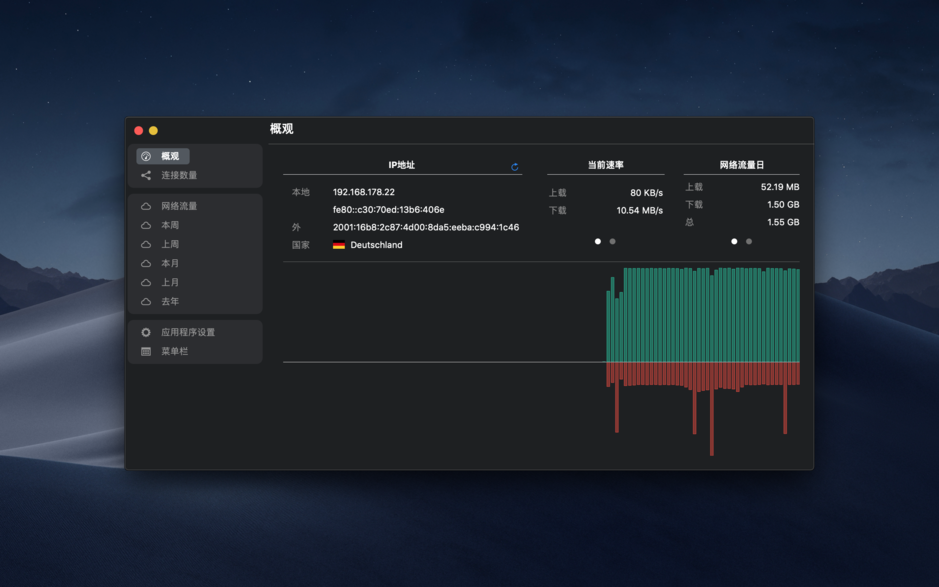Screen dimensions: 939x587
Task: Select the 概观 overview gauge icon in sidebar
Action: pos(143,156)
